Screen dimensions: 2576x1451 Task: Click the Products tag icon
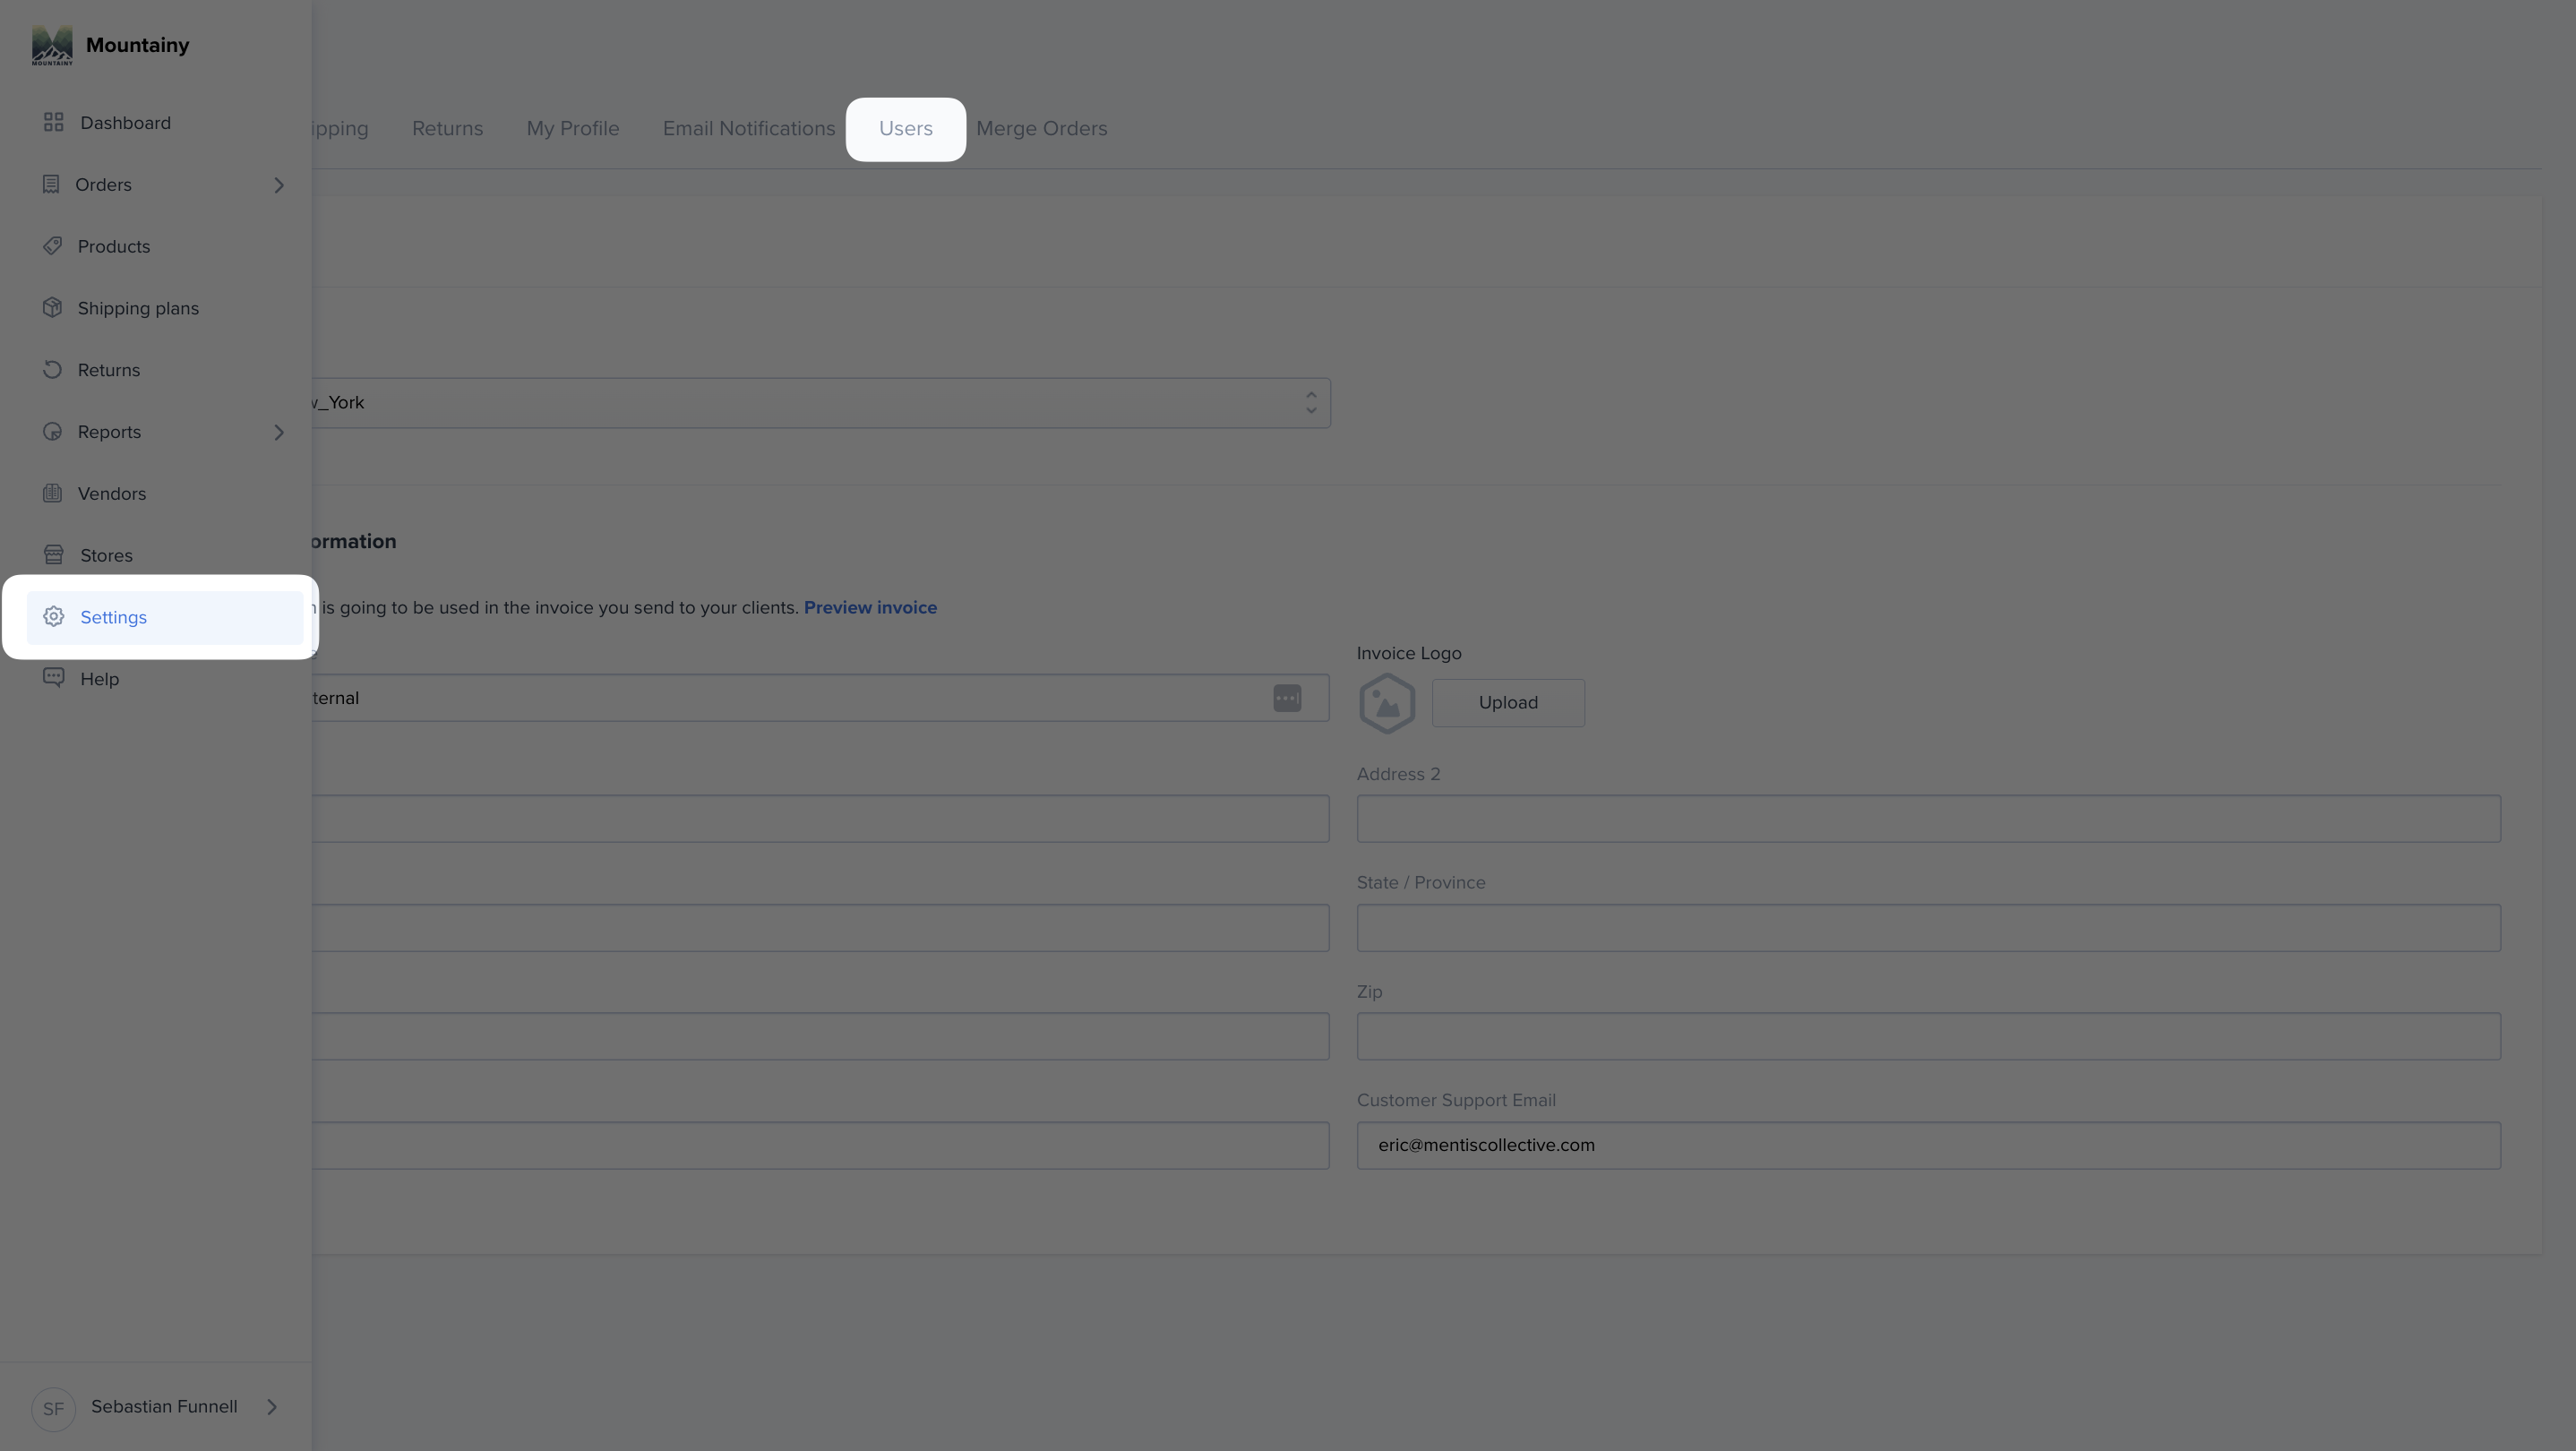(x=53, y=246)
